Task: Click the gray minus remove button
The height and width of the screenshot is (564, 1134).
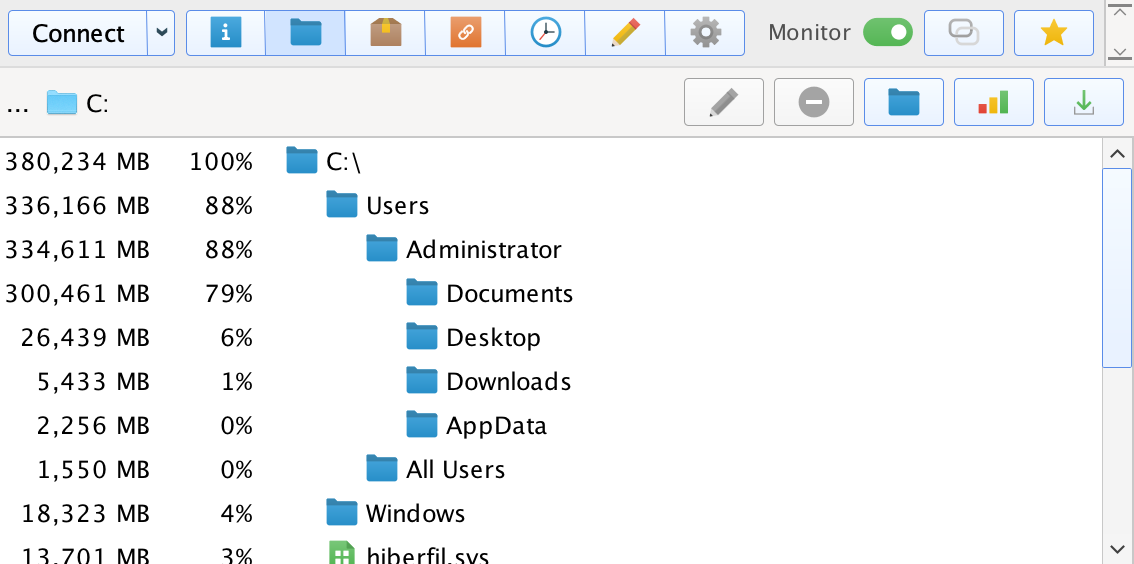Action: click(814, 102)
